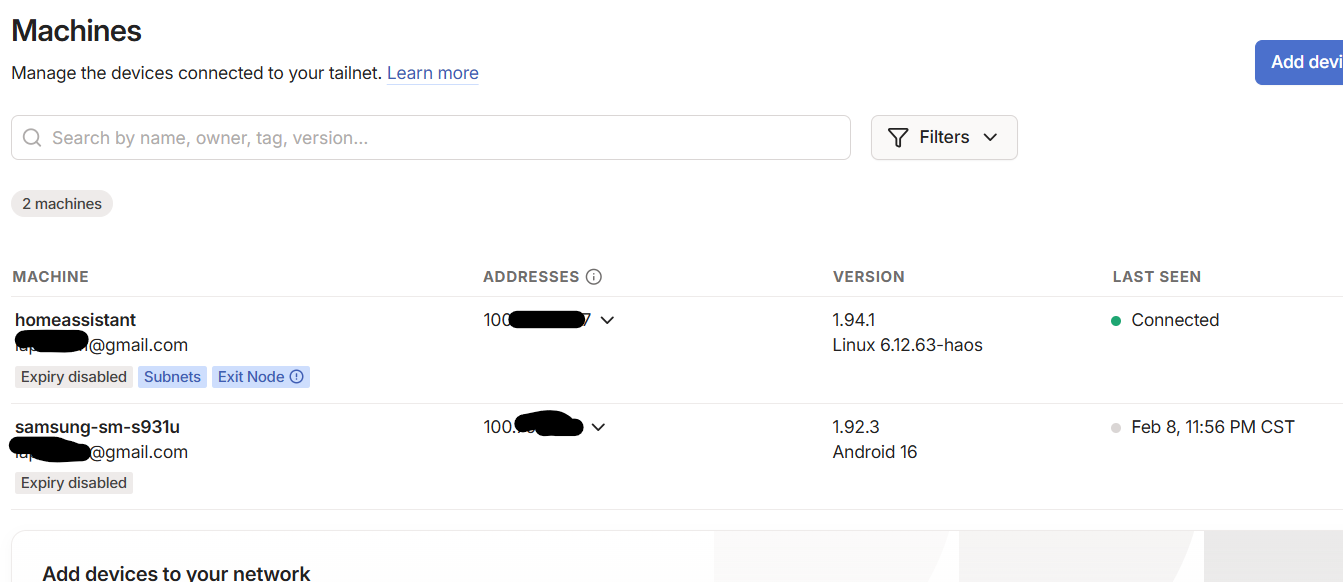Click the Subnets badge on homeassistant
The width and height of the screenshot is (1343, 582).
point(172,377)
